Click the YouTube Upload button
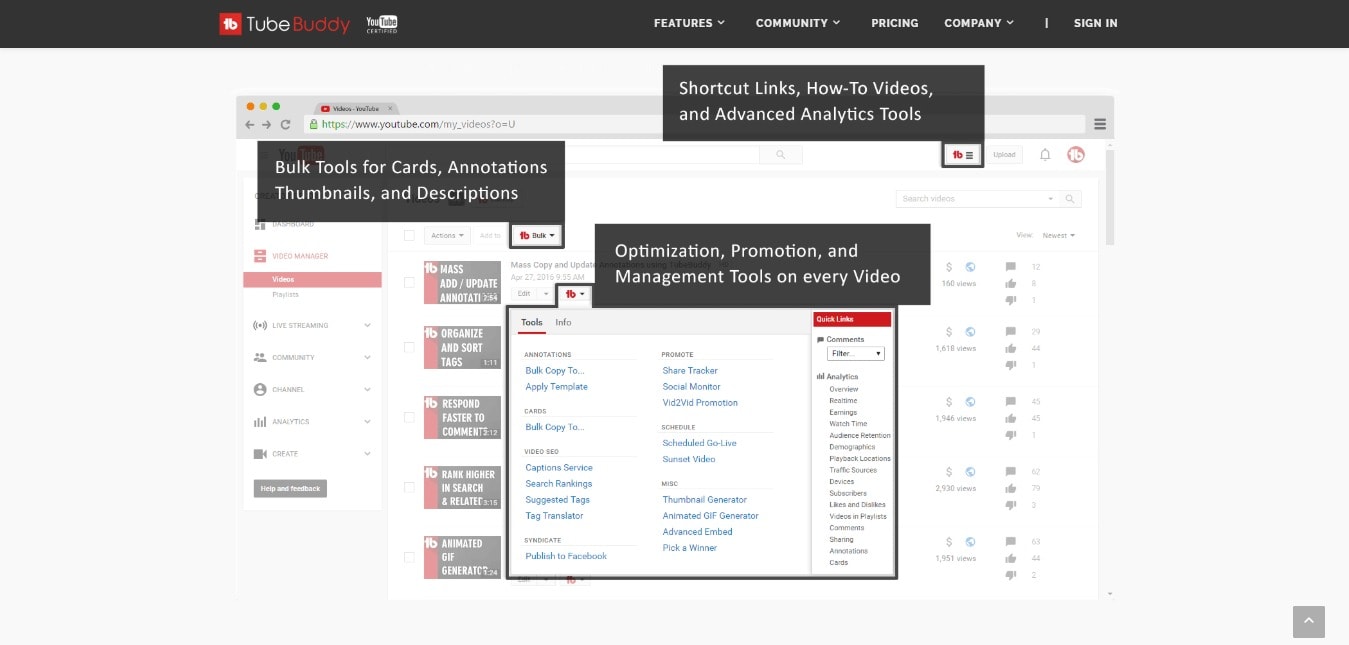This screenshot has width=1349, height=645. 1004,155
